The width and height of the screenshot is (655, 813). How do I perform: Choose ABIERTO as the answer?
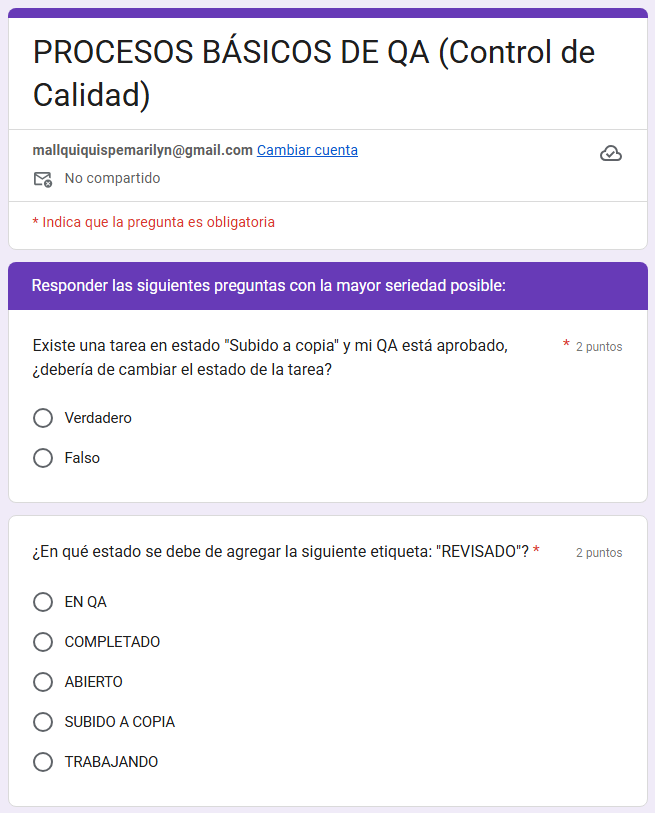click(x=43, y=682)
